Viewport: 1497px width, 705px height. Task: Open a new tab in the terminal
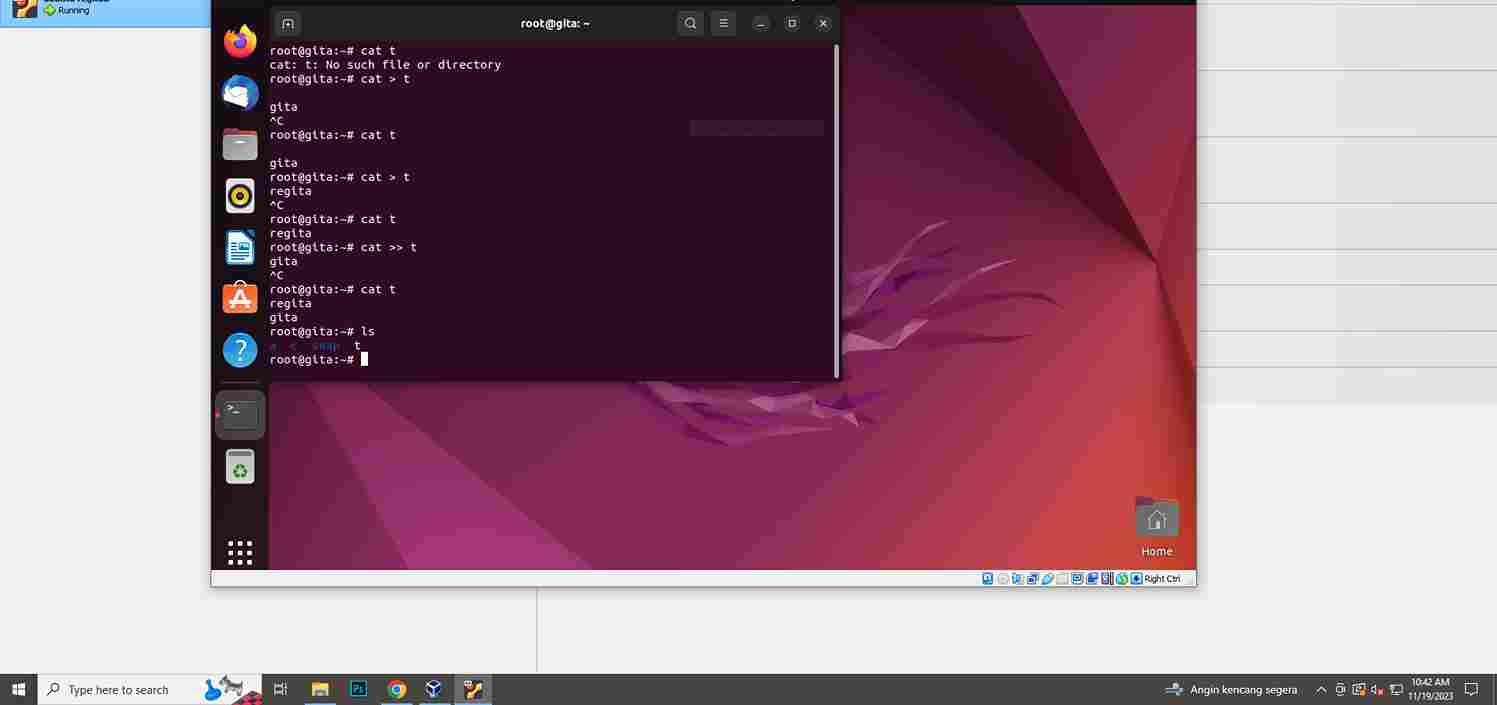pos(288,23)
